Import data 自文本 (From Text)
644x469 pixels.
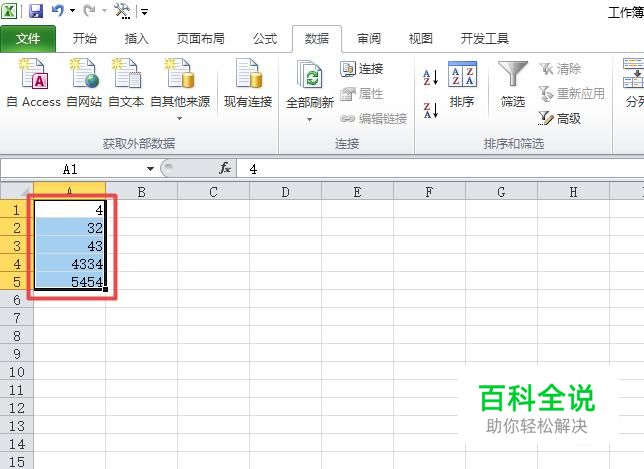126,83
